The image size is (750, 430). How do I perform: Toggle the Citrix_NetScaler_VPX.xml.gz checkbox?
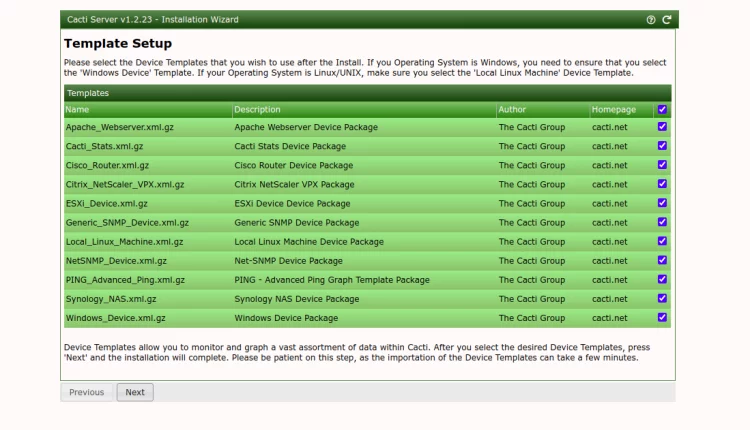662,184
